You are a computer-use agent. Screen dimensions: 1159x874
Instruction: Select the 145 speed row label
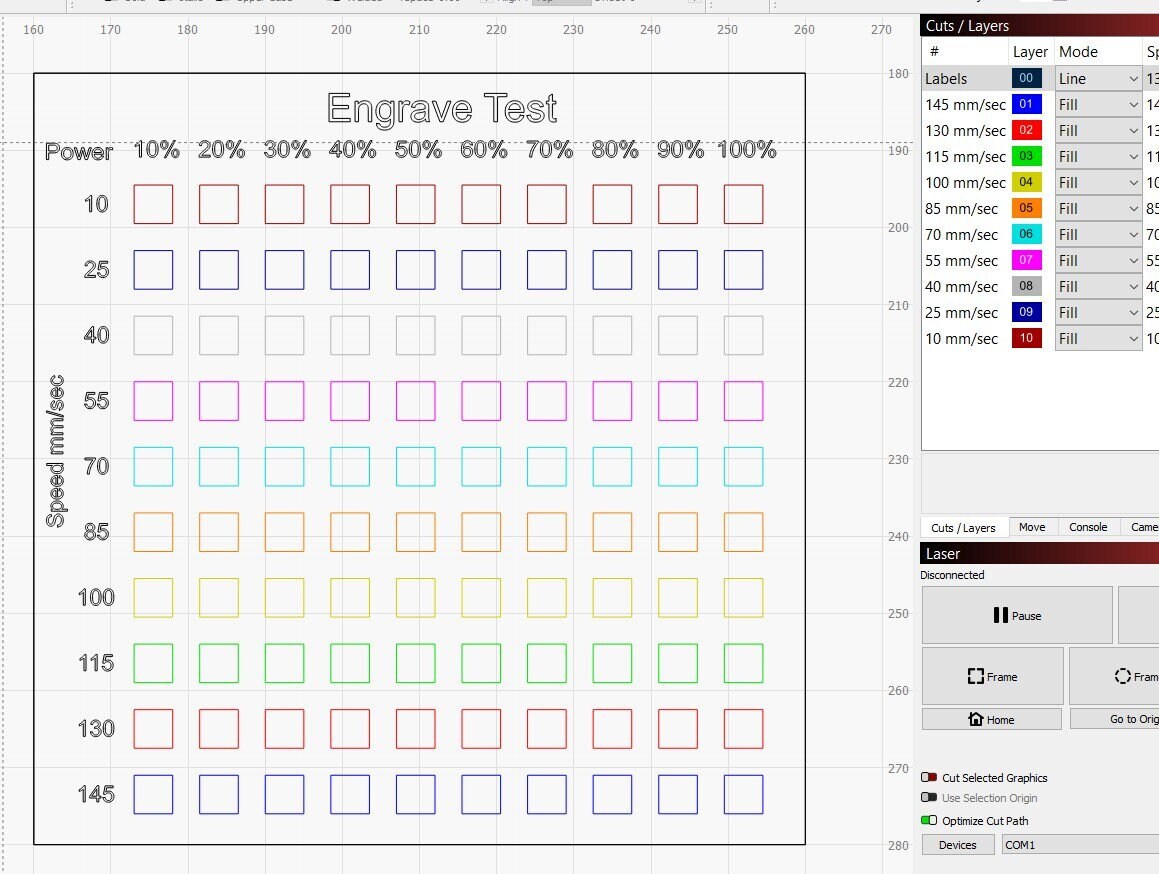pyautogui.click(x=96, y=794)
